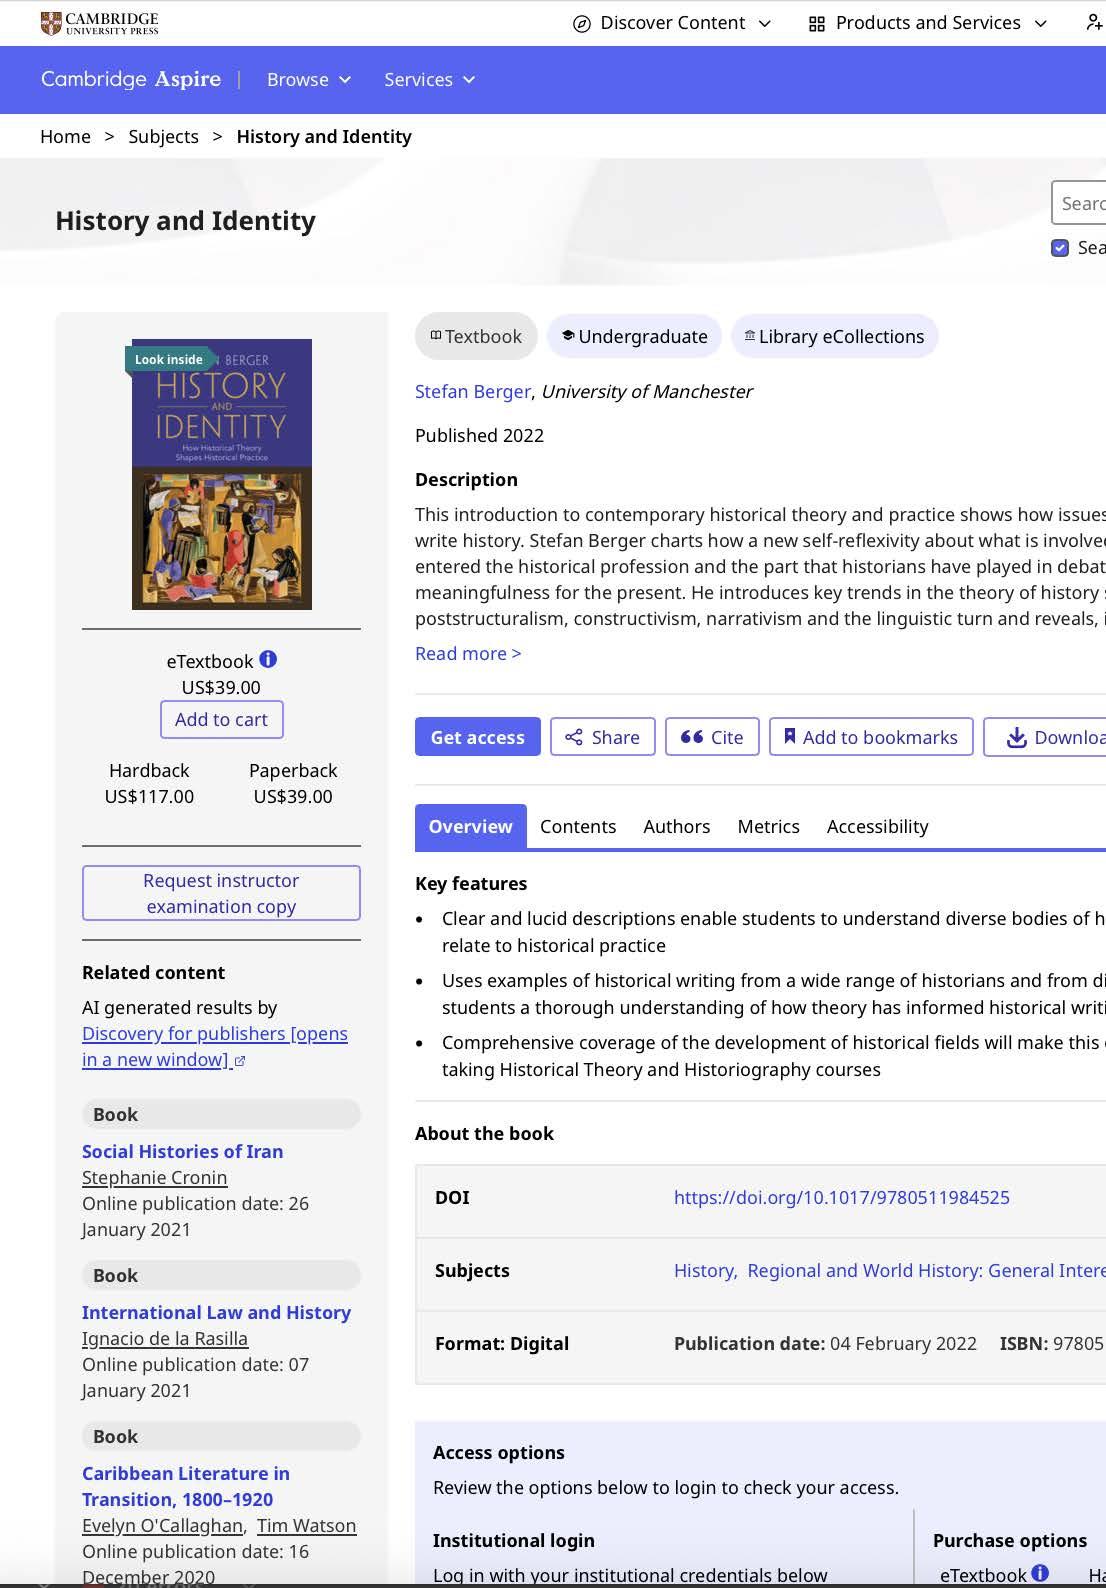Open the Products and Services menu
This screenshot has height=1588, width=1106.
(928, 23)
